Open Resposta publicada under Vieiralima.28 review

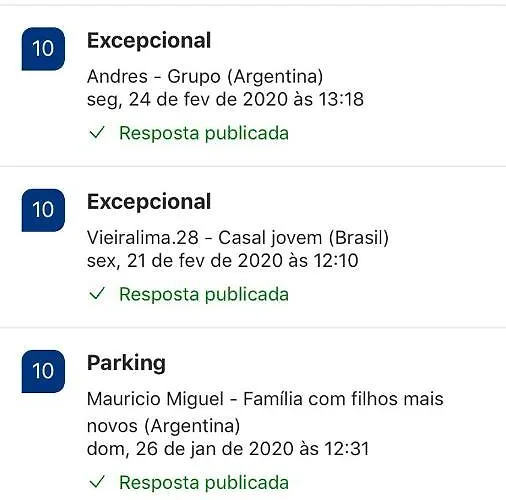coord(204,295)
